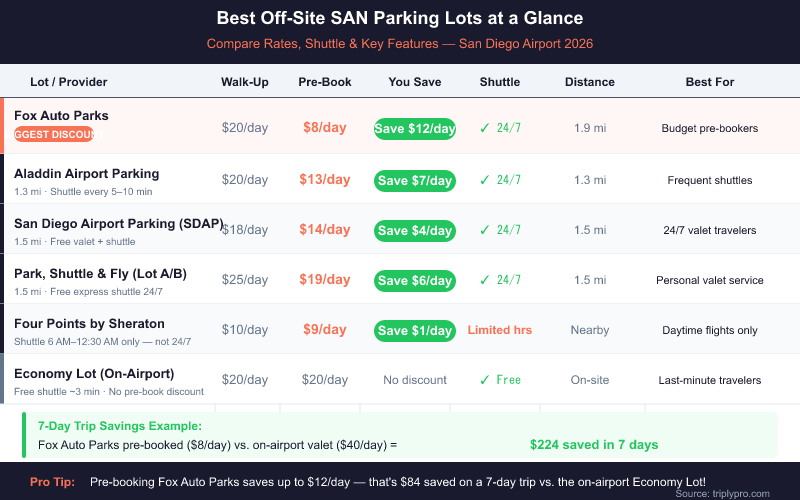Click the Park, Shuttle & Fly checkmark
Image resolution: width=800 pixels, height=500 pixels.
[484, 280]
